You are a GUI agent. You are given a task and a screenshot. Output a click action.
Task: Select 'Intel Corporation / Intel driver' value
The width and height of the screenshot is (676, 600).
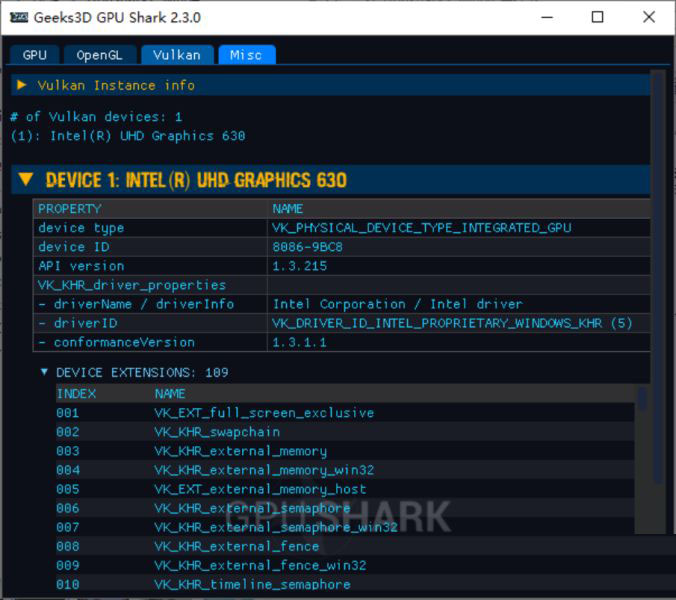[x=397, y=304]
